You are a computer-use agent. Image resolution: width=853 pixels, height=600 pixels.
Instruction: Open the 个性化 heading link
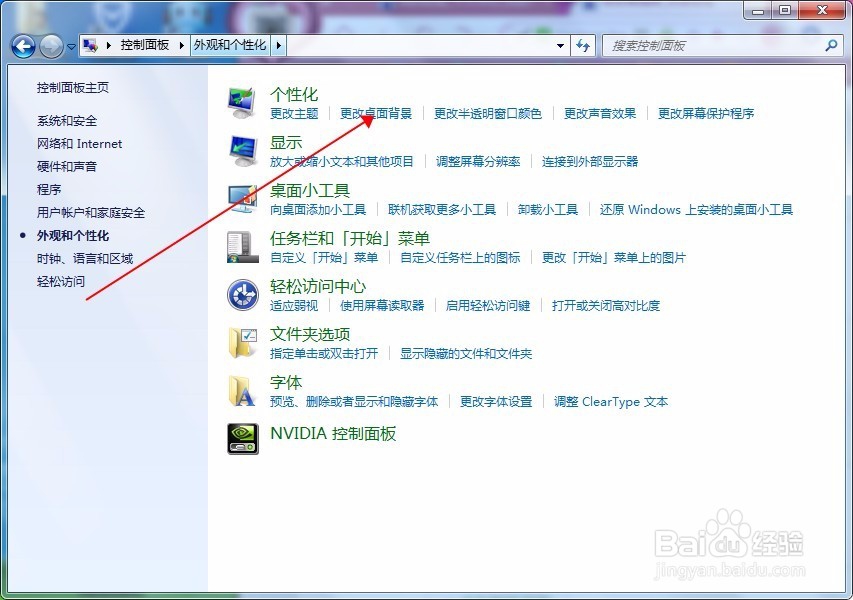[x=294, y=94]
